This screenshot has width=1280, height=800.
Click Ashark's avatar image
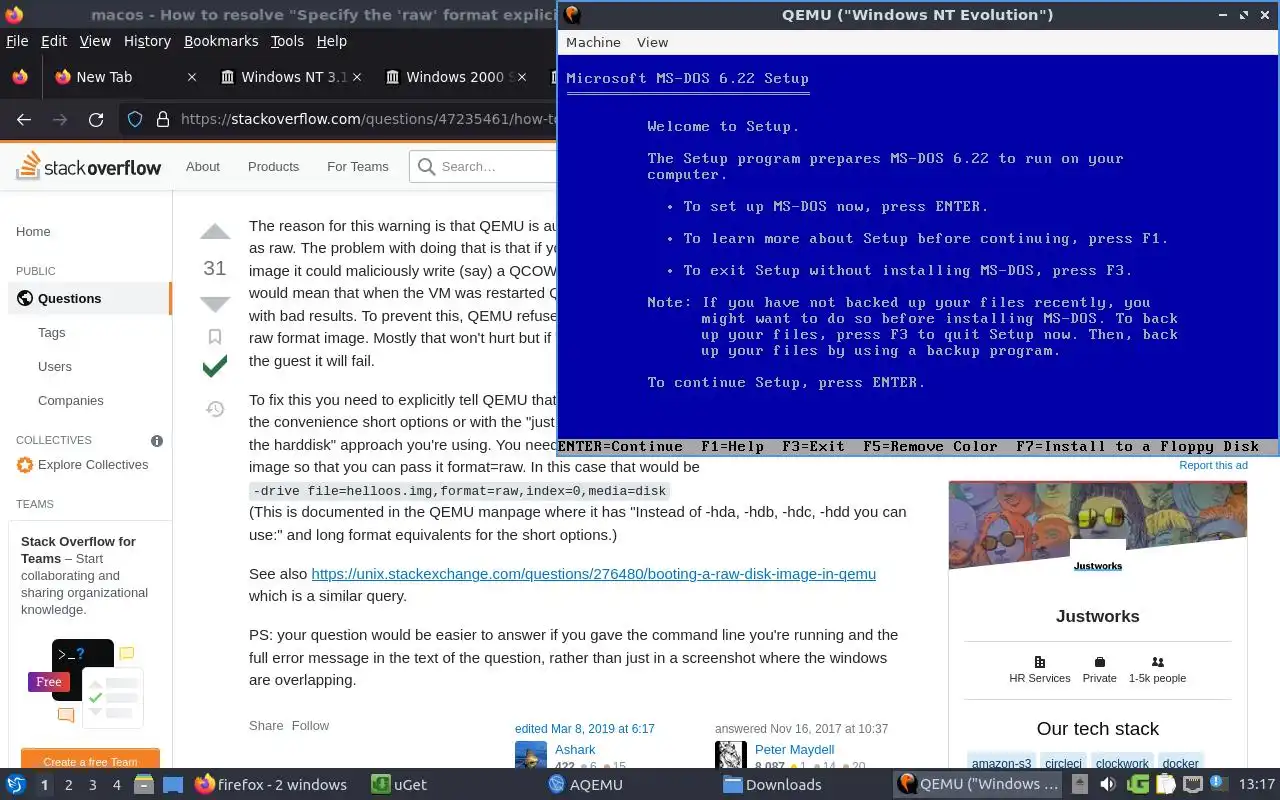point(531,755)
